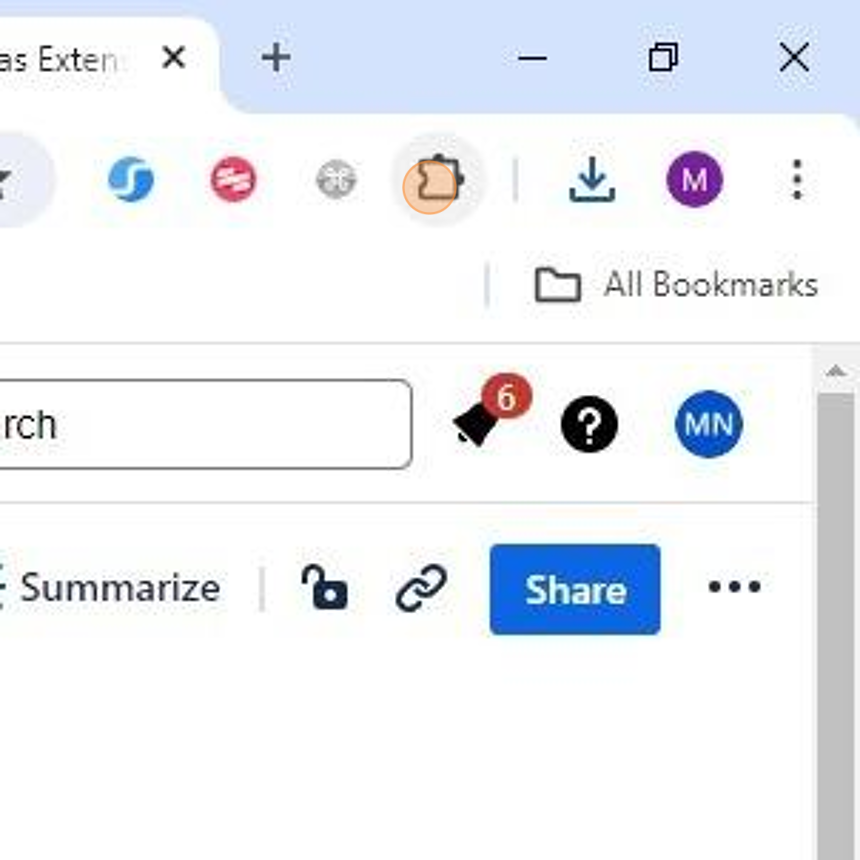The height and width of the screenshot is (860, 860).
Task: Open the Chrome Extensions puzzle icon
Action: tap(438, 182)
